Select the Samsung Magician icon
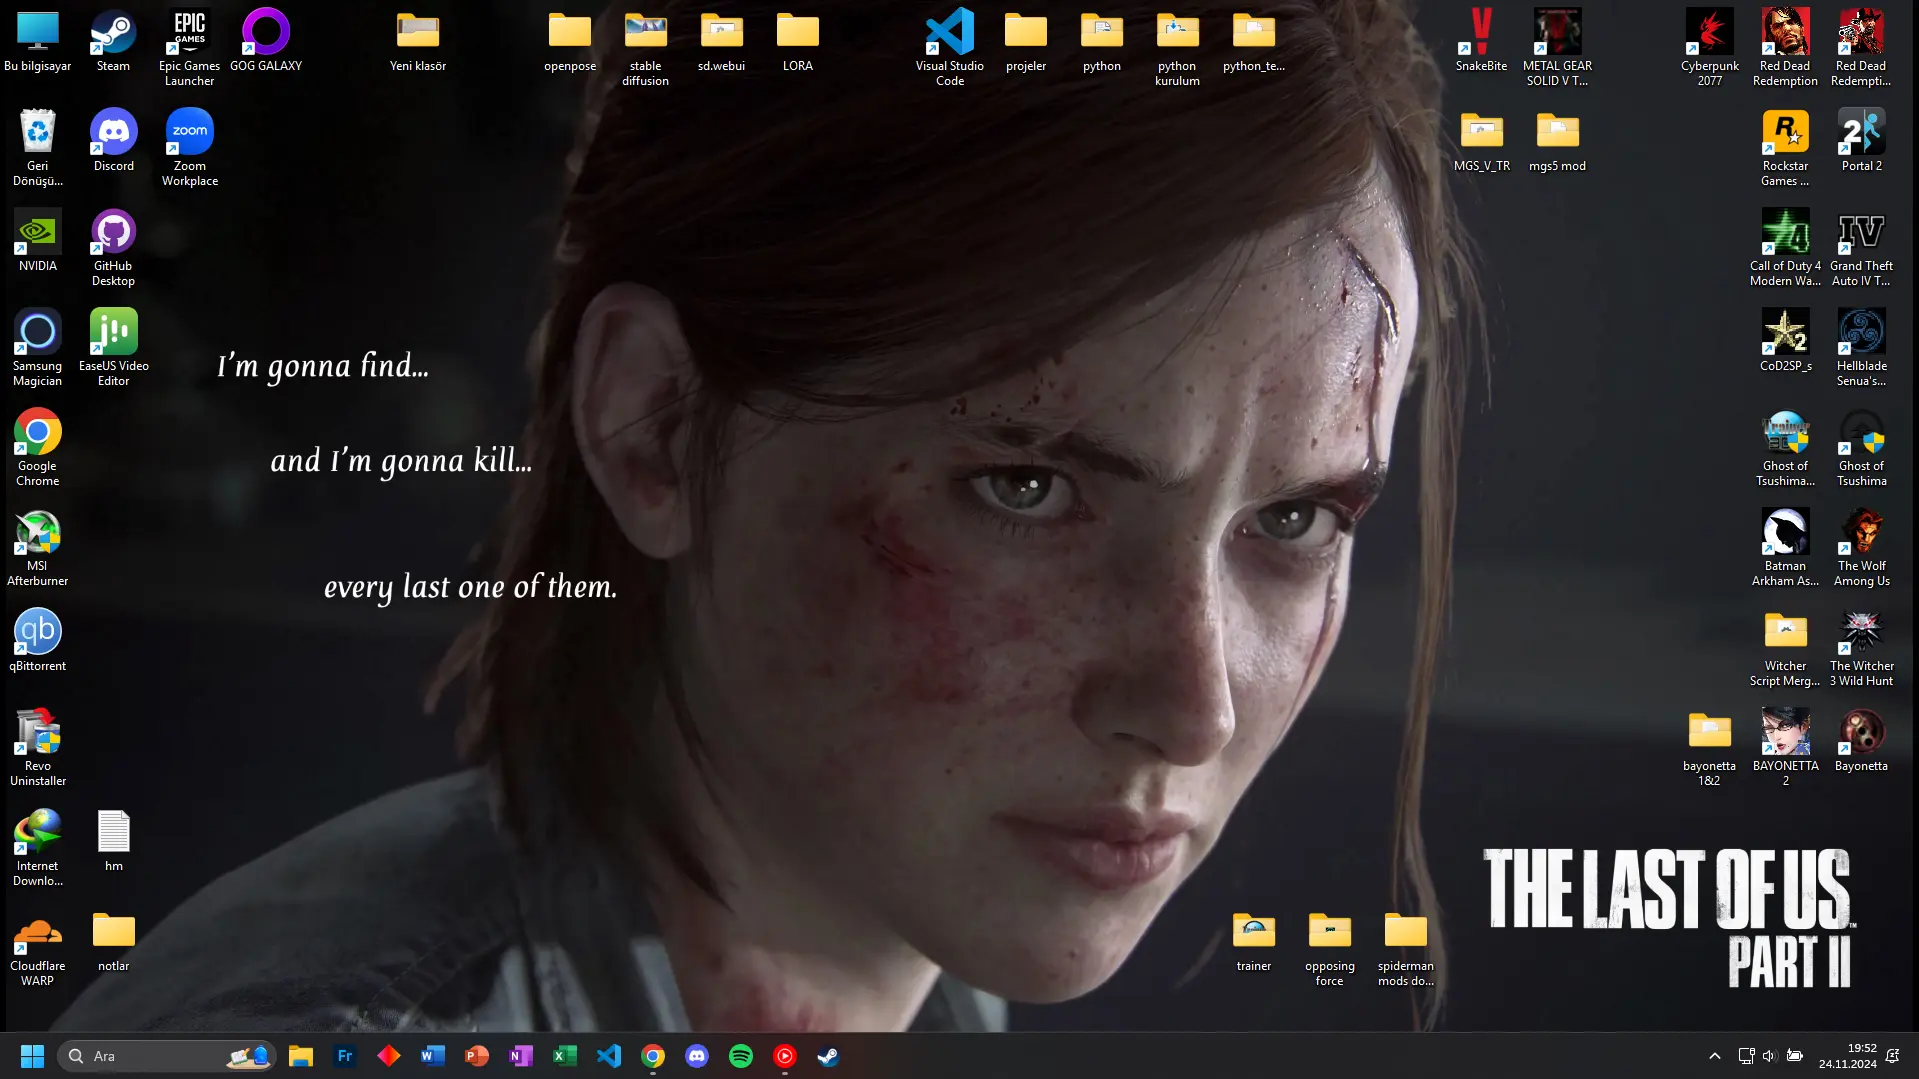 37,348
